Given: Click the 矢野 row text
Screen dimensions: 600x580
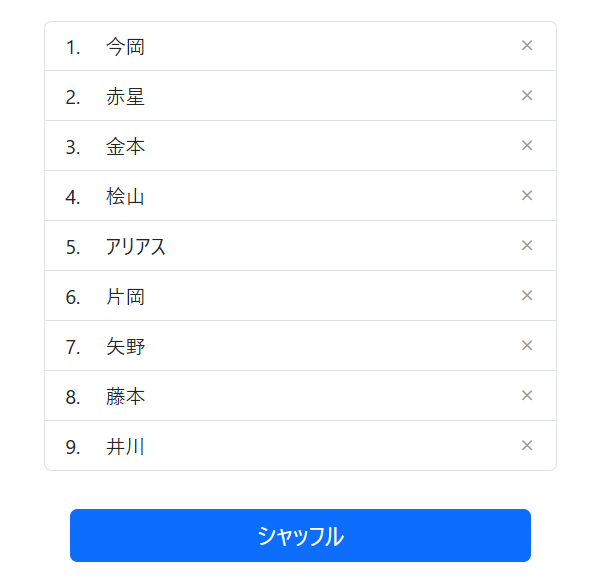Looking at the screenshot, I should (125, 347).
